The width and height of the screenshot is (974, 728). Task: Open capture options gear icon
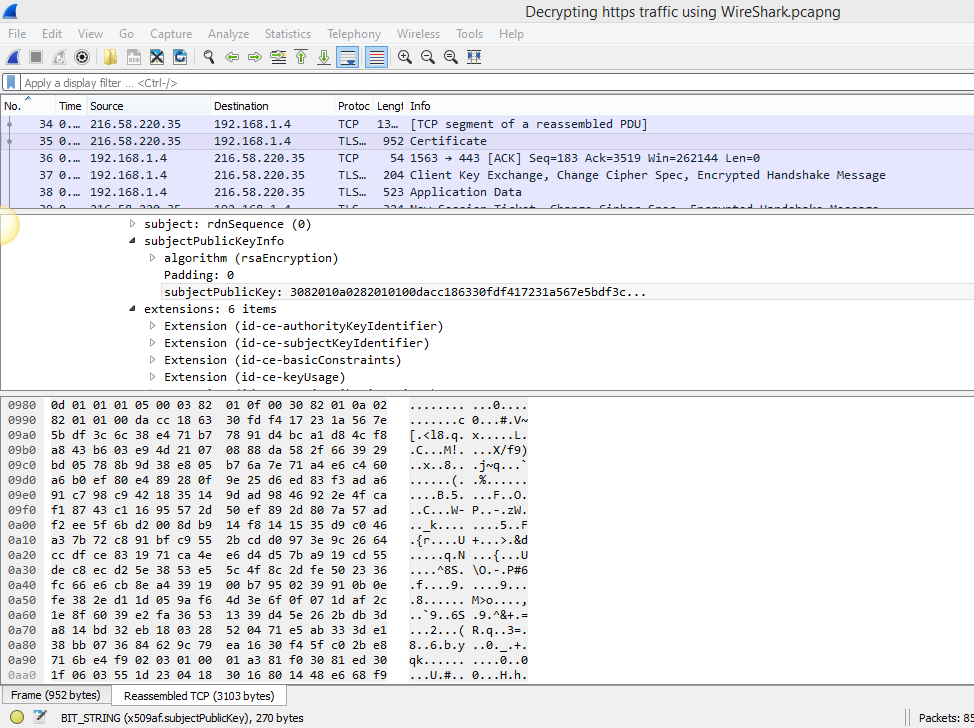click(x=82, y=57)
